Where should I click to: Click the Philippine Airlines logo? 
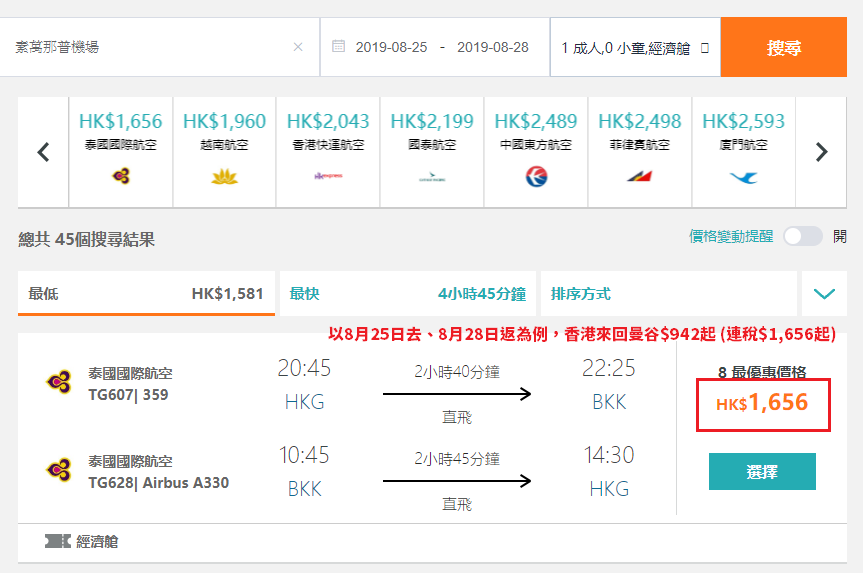(x=640, y=177)
